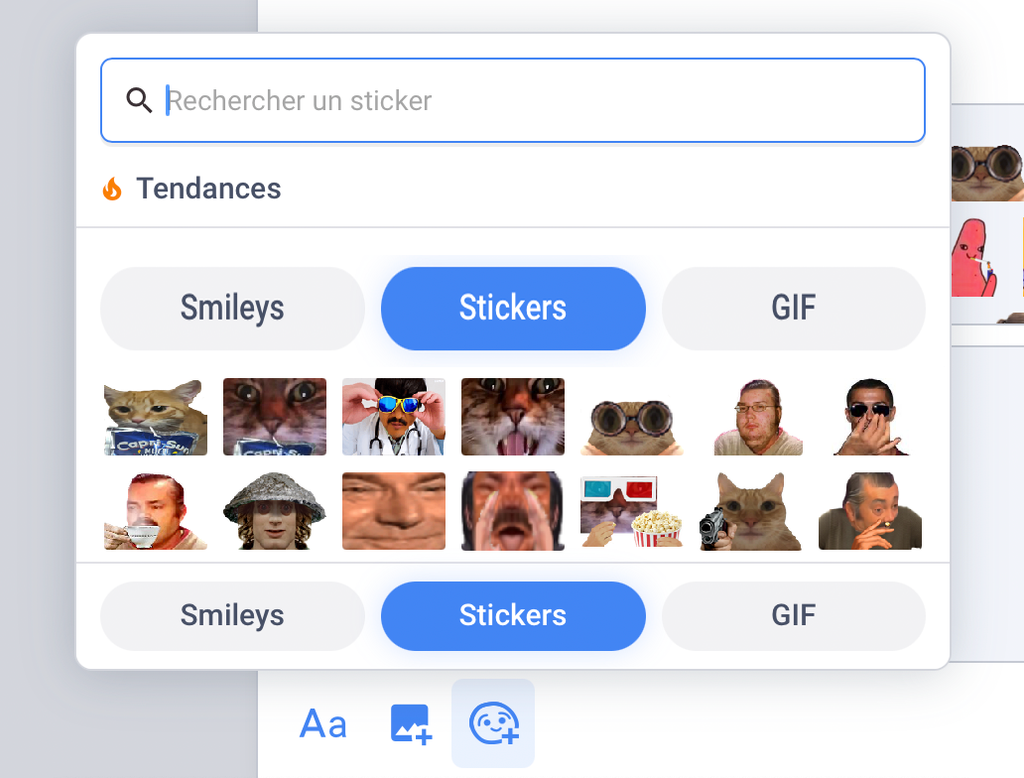Click the magnifying glass search icon
The height and width of the screenshot is (778, 1024).
tap(139, 100)
